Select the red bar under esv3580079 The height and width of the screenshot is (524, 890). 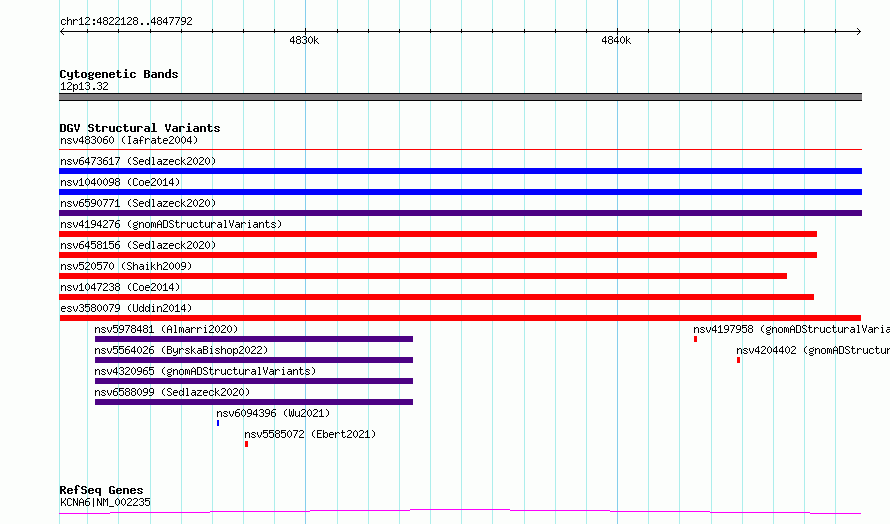pos(460,318)
